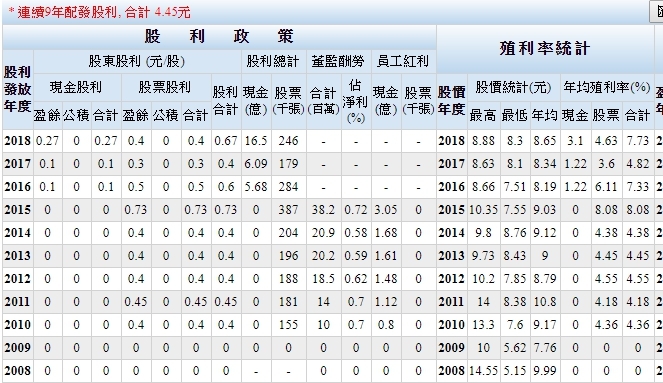Click the '最高' price column header

point(482,115)
